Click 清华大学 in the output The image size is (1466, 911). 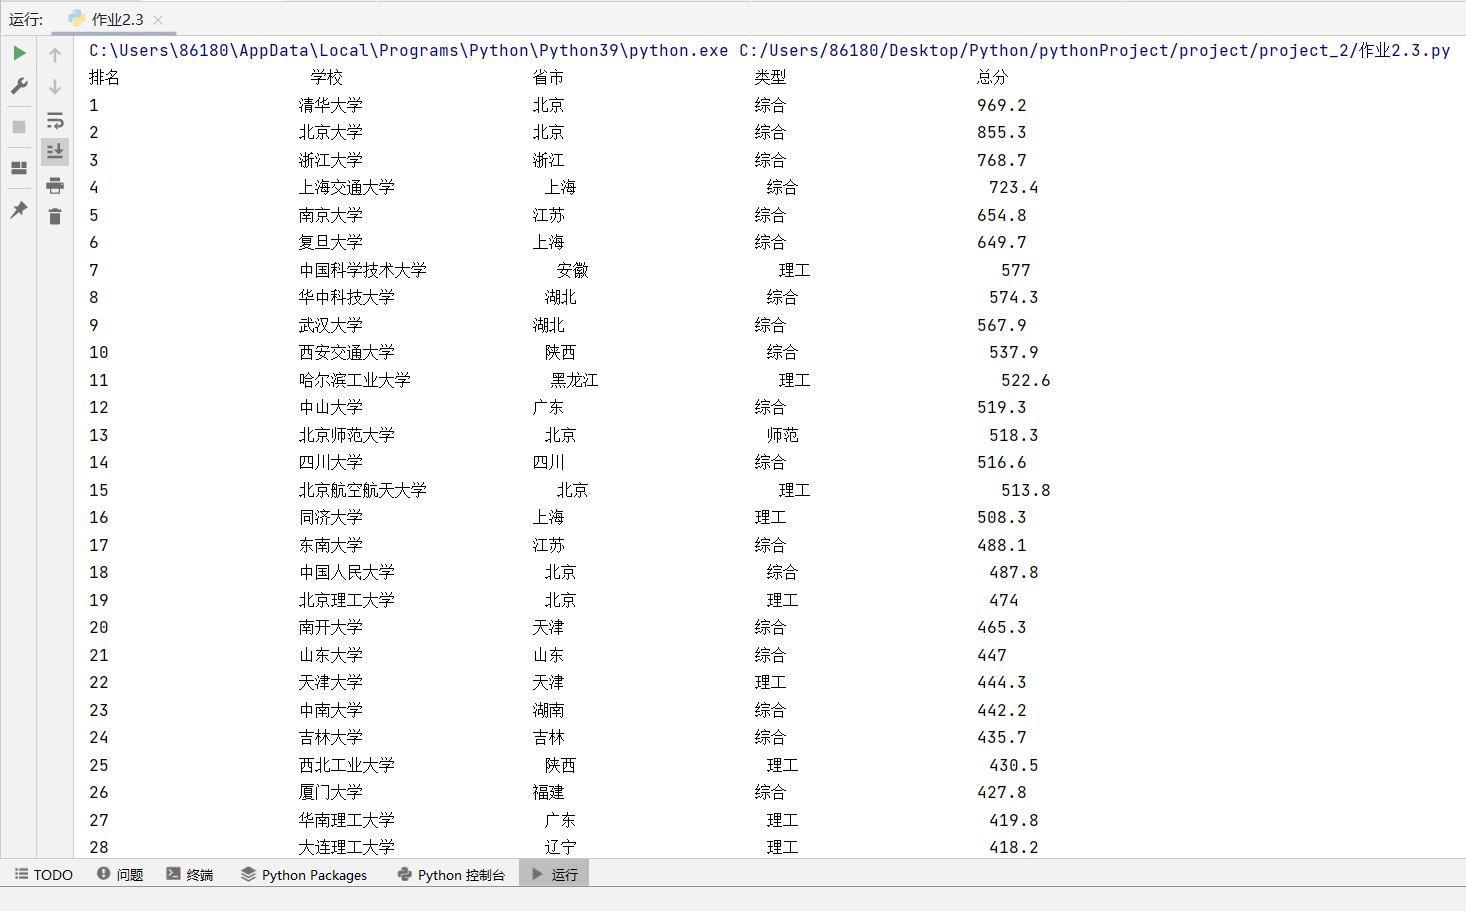tap(330, 105)
